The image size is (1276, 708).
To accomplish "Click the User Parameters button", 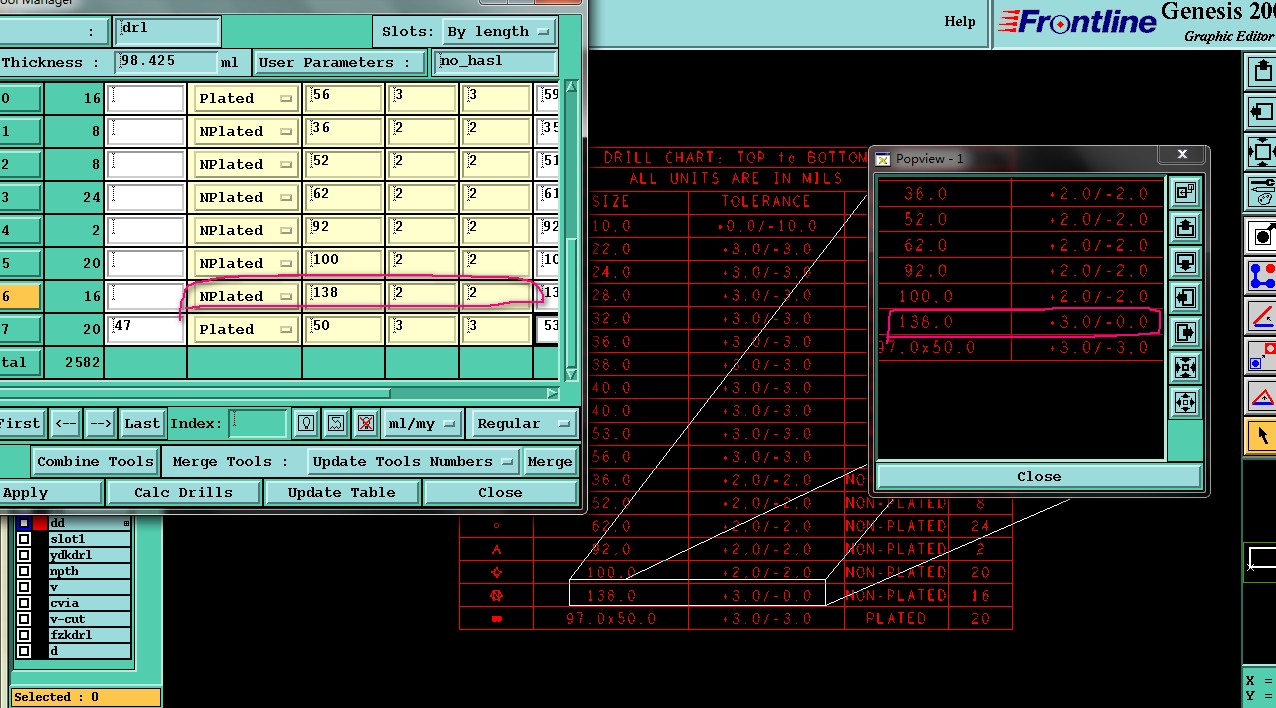I will pos(340,62).
